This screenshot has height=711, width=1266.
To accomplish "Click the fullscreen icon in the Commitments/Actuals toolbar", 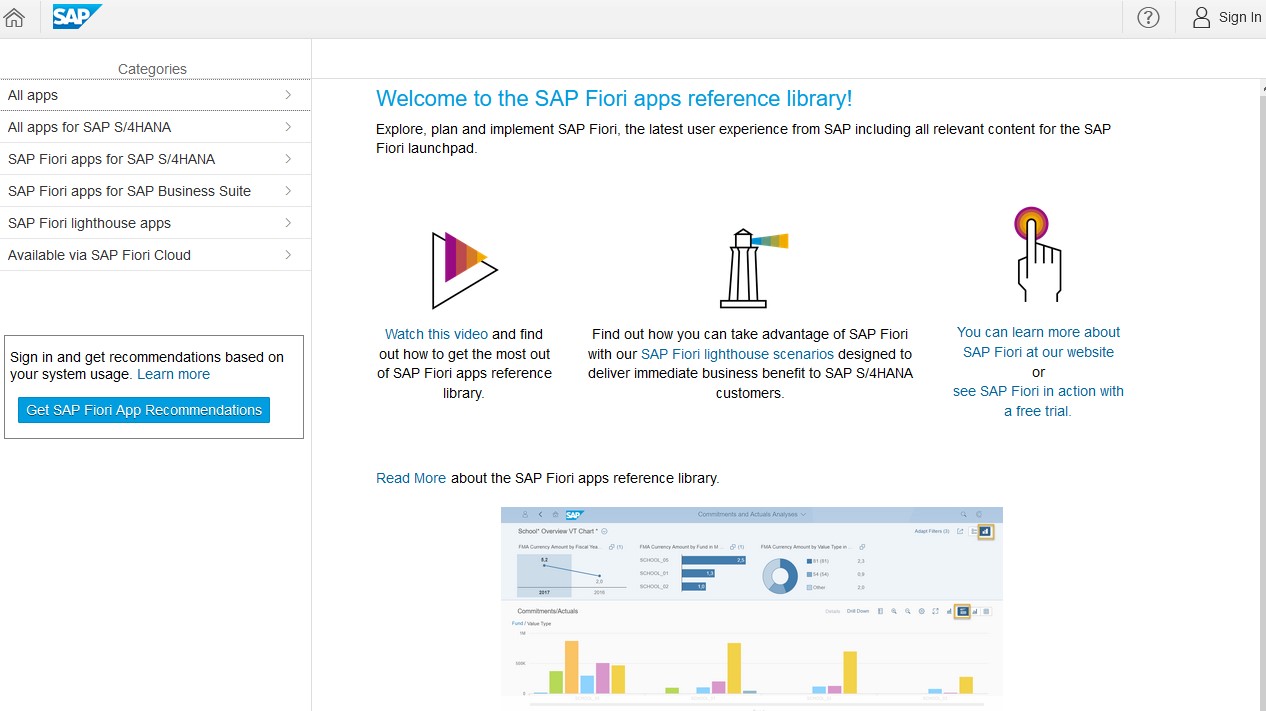I will (x=936, y=611).
